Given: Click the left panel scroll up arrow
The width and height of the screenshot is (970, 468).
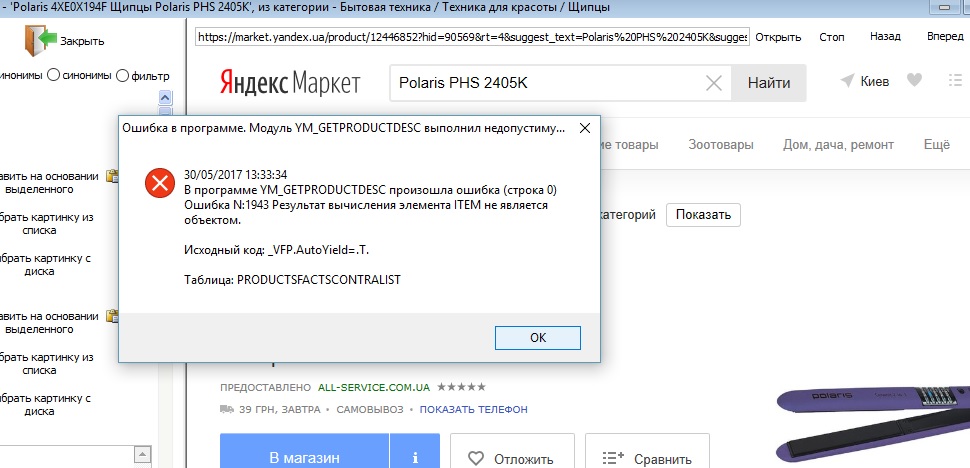Looking at the screenshot, I should (165, 97).
